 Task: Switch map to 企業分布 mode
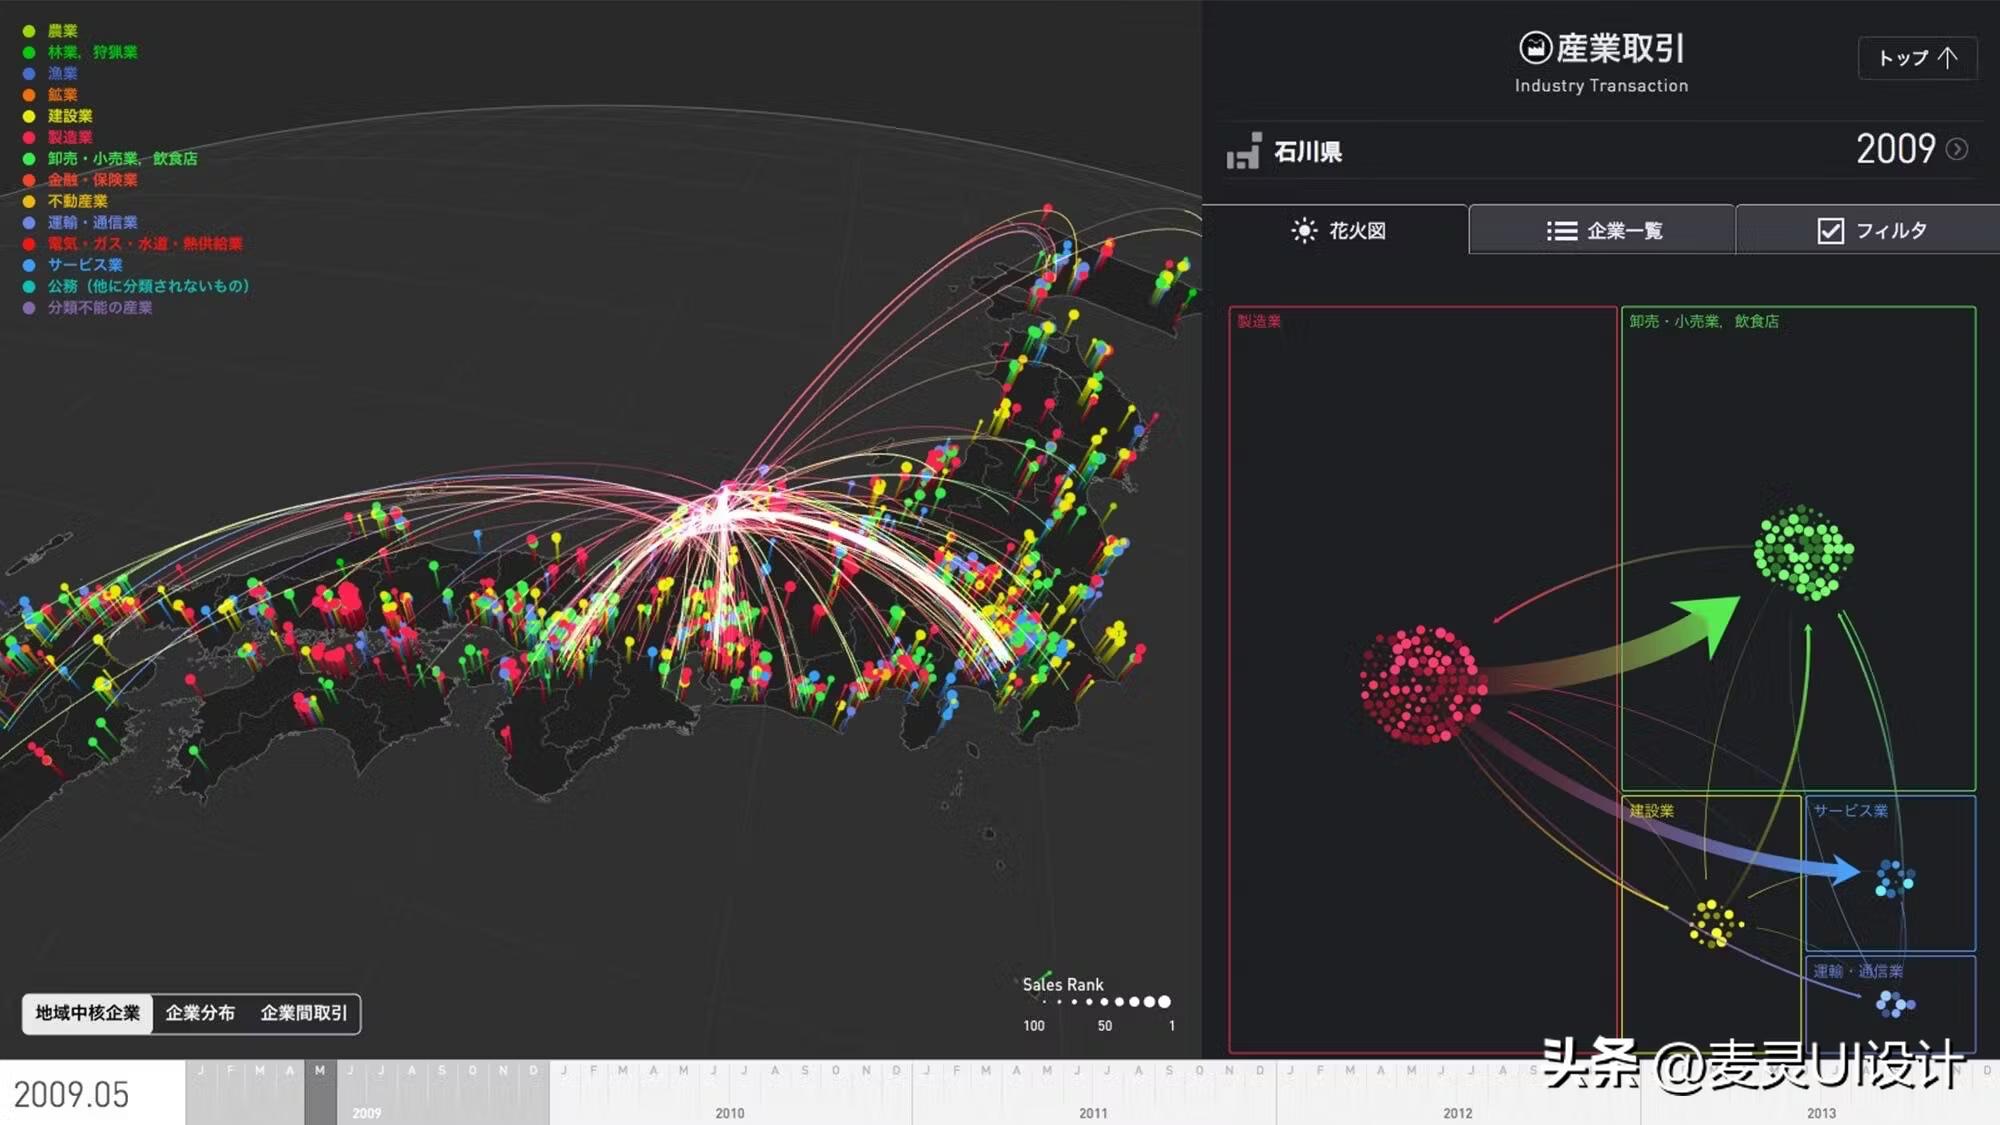(x=200, y=1013)
